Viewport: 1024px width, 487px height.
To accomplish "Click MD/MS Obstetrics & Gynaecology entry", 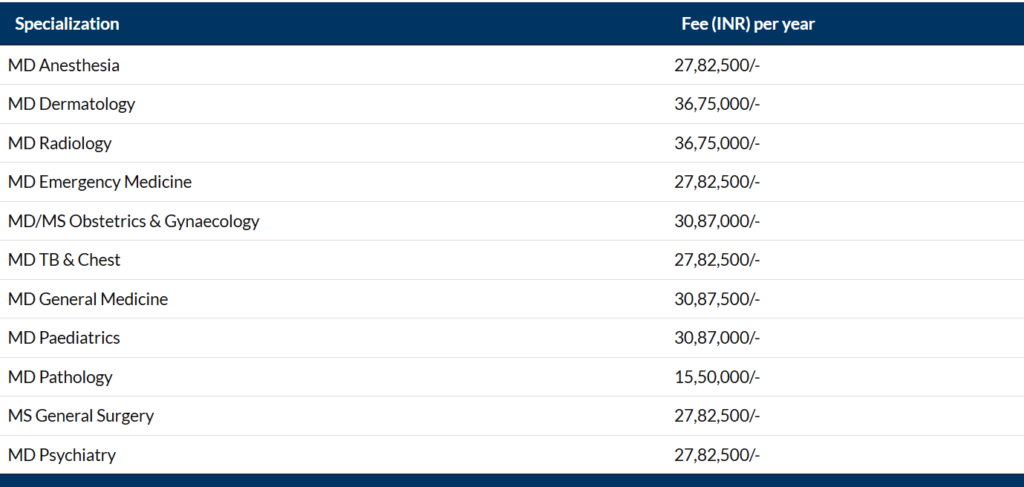I will pyautogui.click(x=133, y=221).
